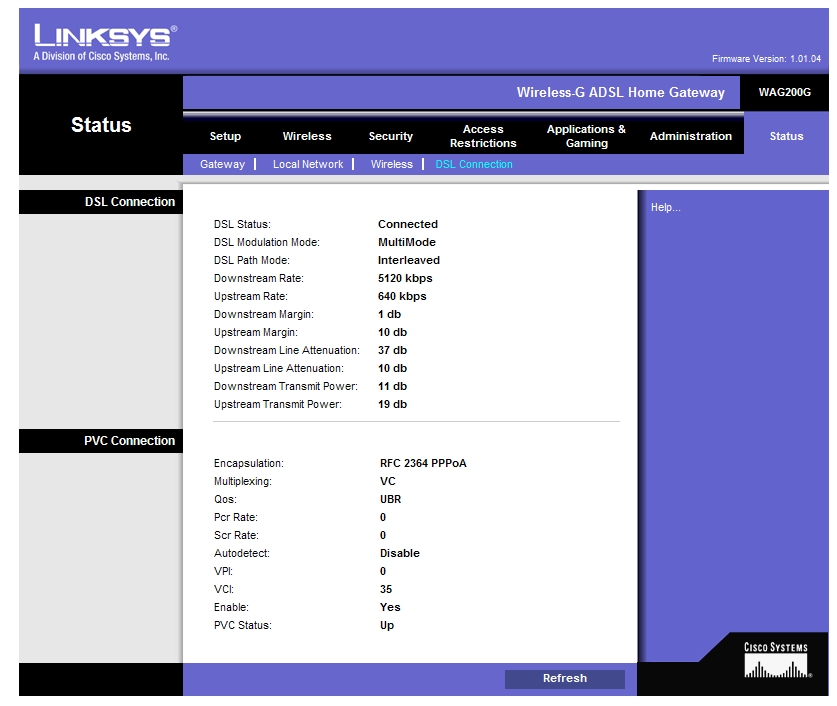Open the Setup tab

tap(225, 136)
